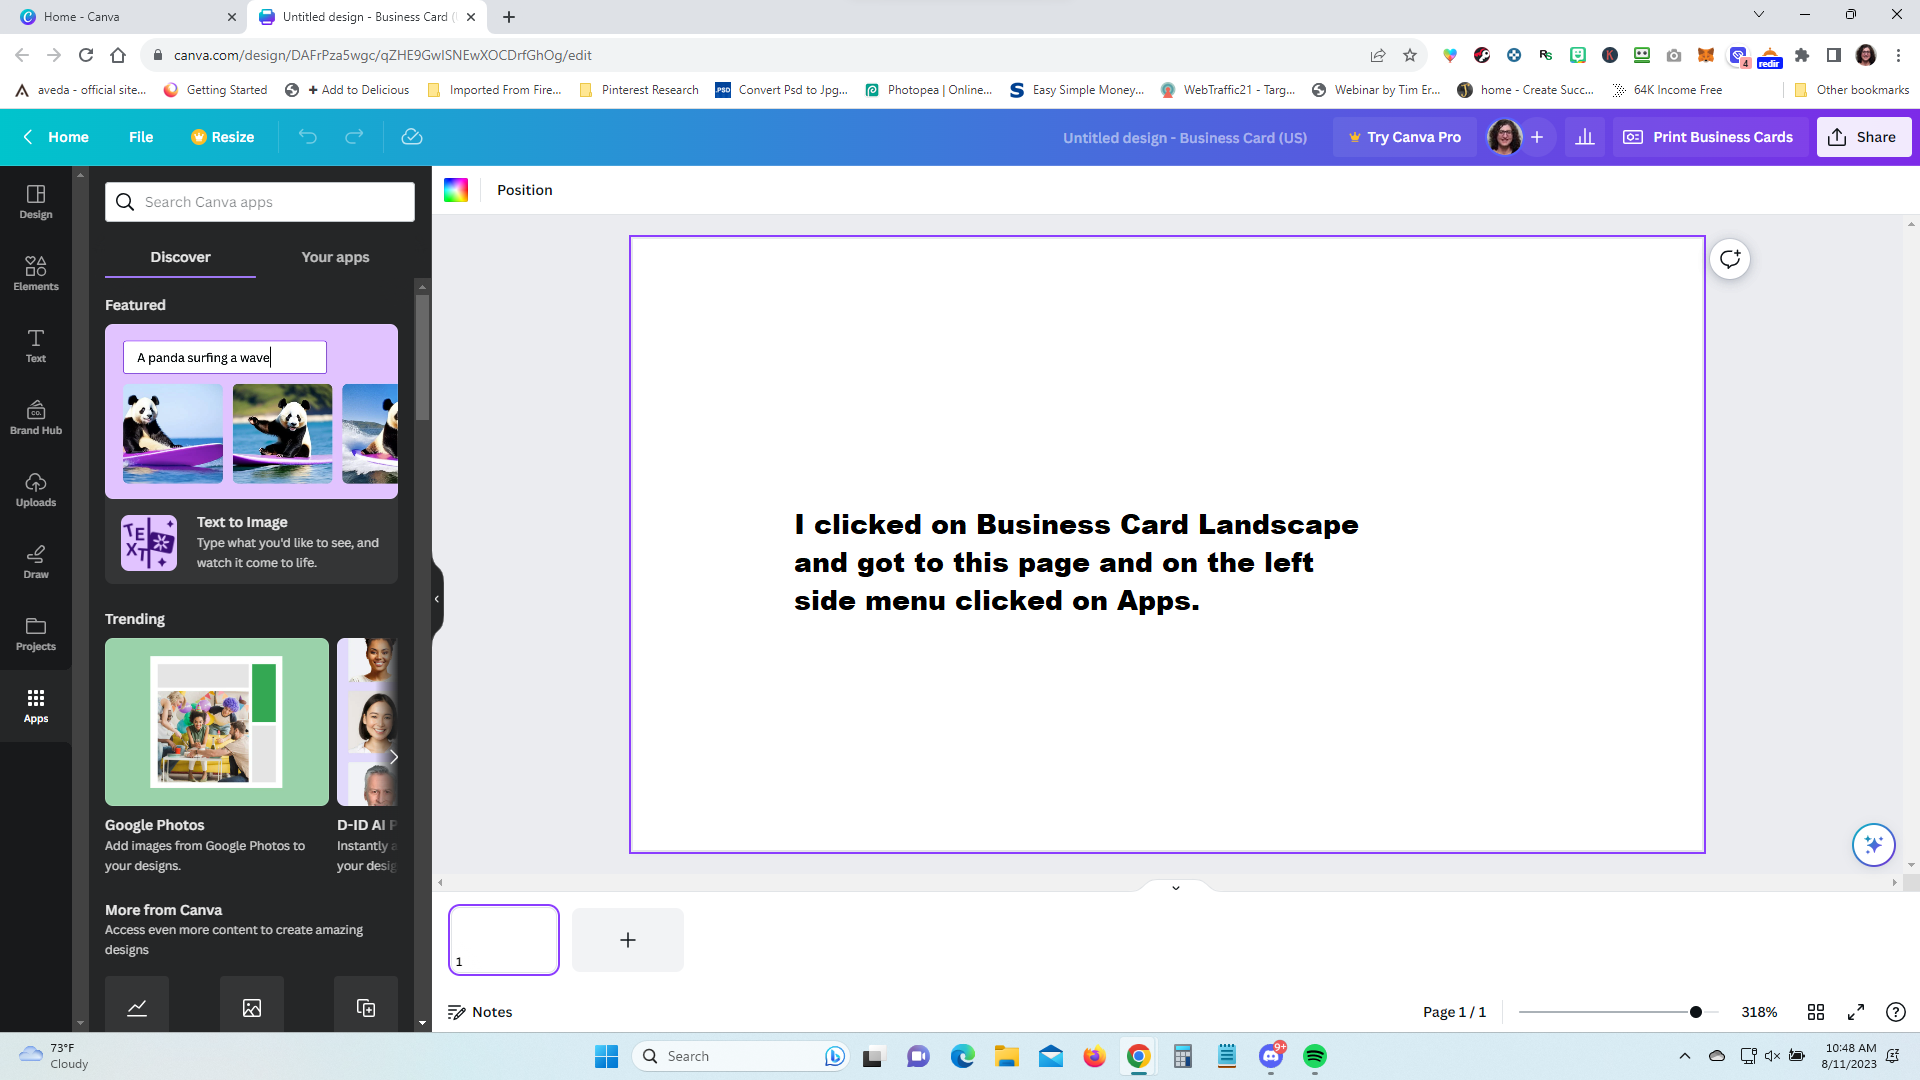Bookmark this page with star icon
This screenshot has height=1080, width=1920.
coord(1410,55)
